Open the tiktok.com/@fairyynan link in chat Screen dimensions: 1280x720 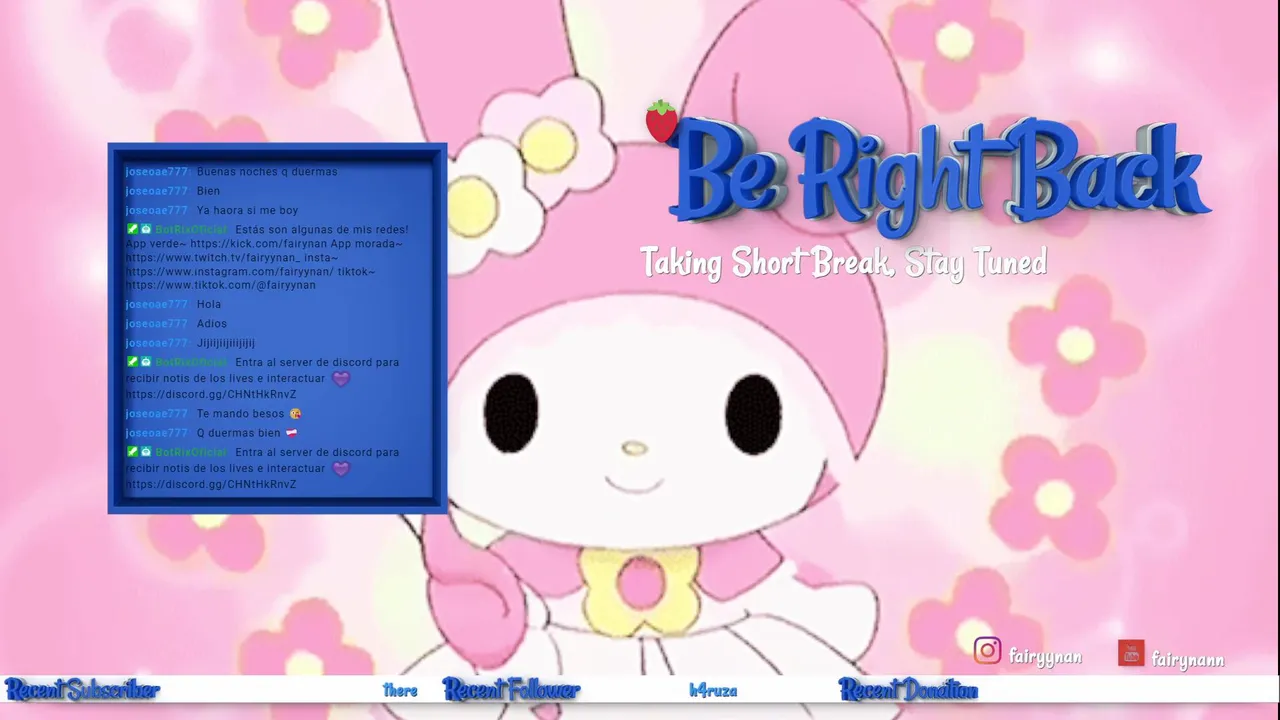221,285
